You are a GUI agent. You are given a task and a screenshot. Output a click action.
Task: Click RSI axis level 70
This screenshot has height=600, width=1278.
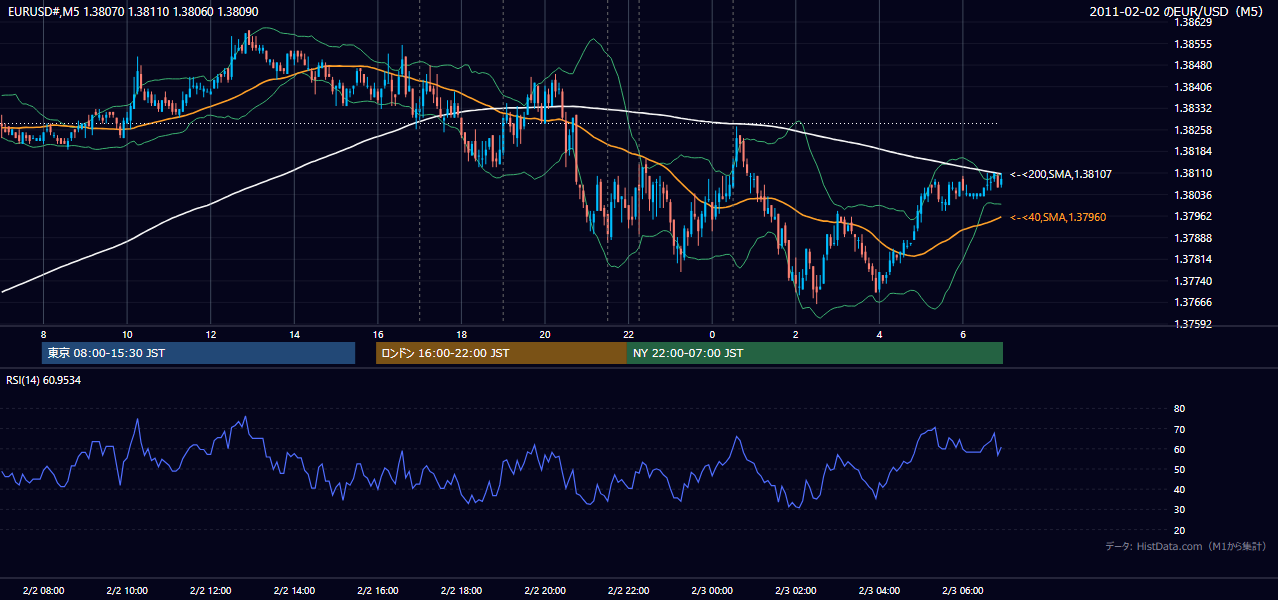1180,429
